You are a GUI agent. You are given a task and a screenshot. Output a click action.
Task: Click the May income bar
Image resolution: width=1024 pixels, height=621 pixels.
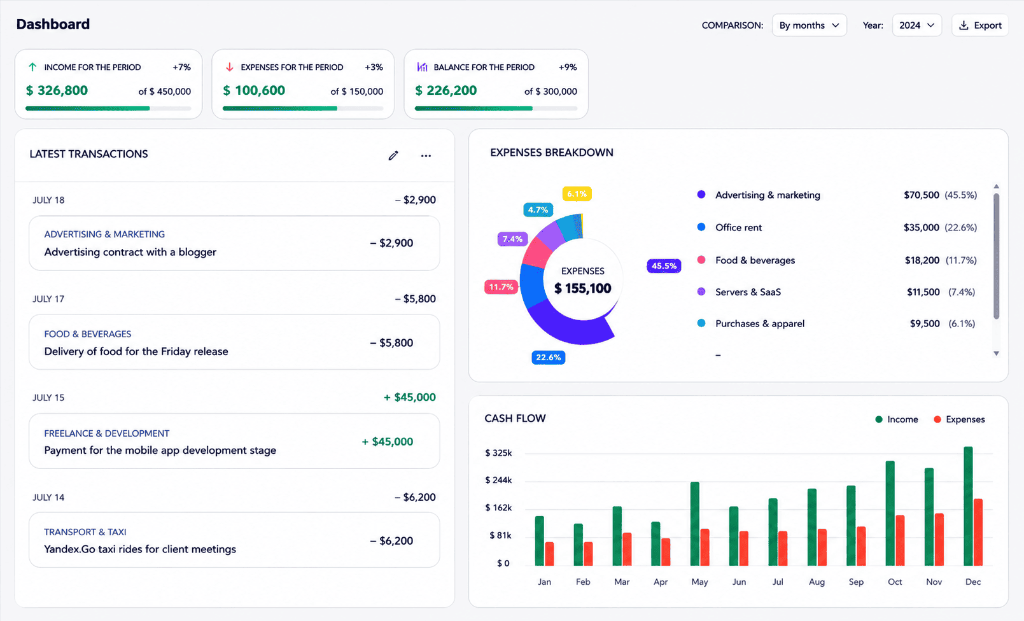pos(695,524)
